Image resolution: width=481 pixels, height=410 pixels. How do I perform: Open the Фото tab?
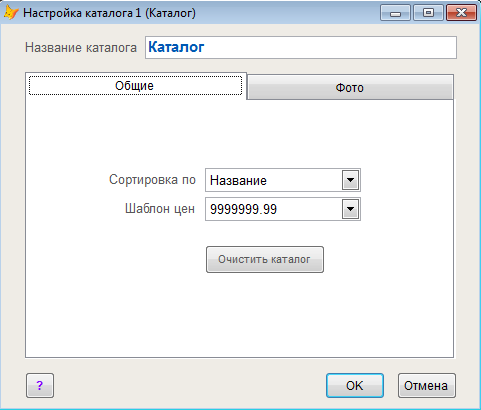point(350,87)
